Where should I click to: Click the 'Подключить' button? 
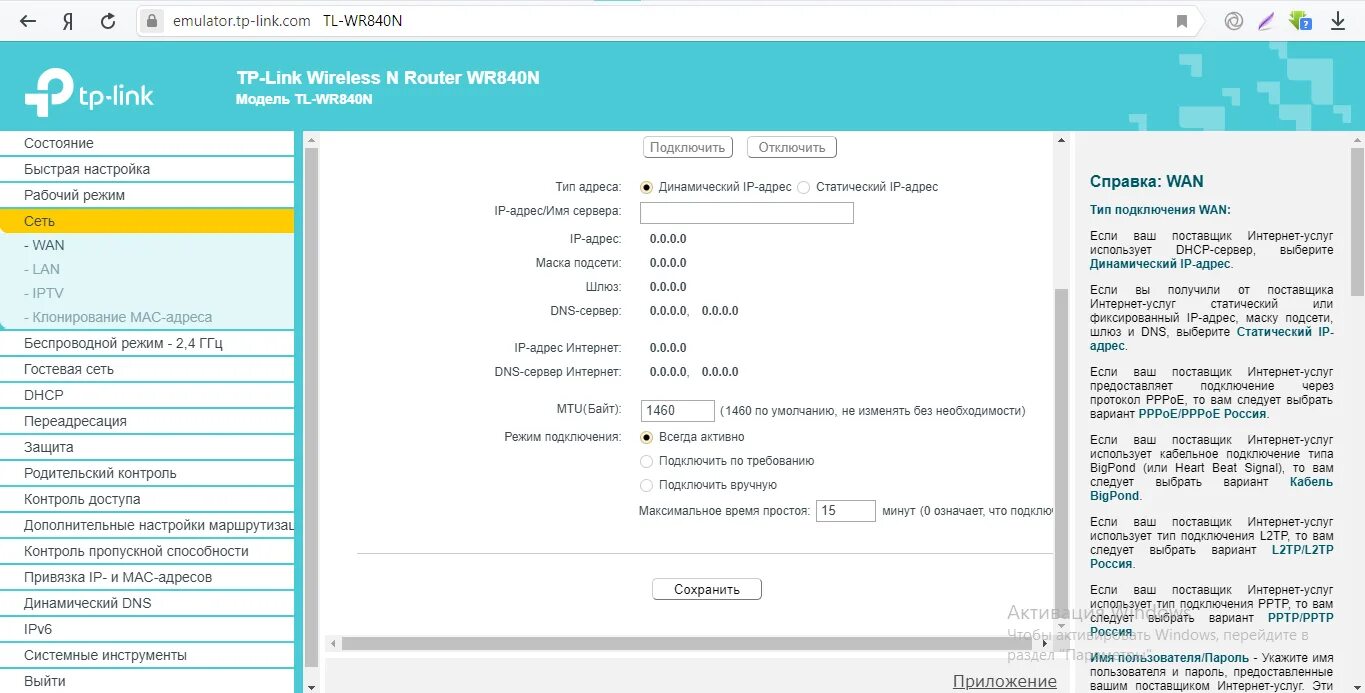[687, 147]
